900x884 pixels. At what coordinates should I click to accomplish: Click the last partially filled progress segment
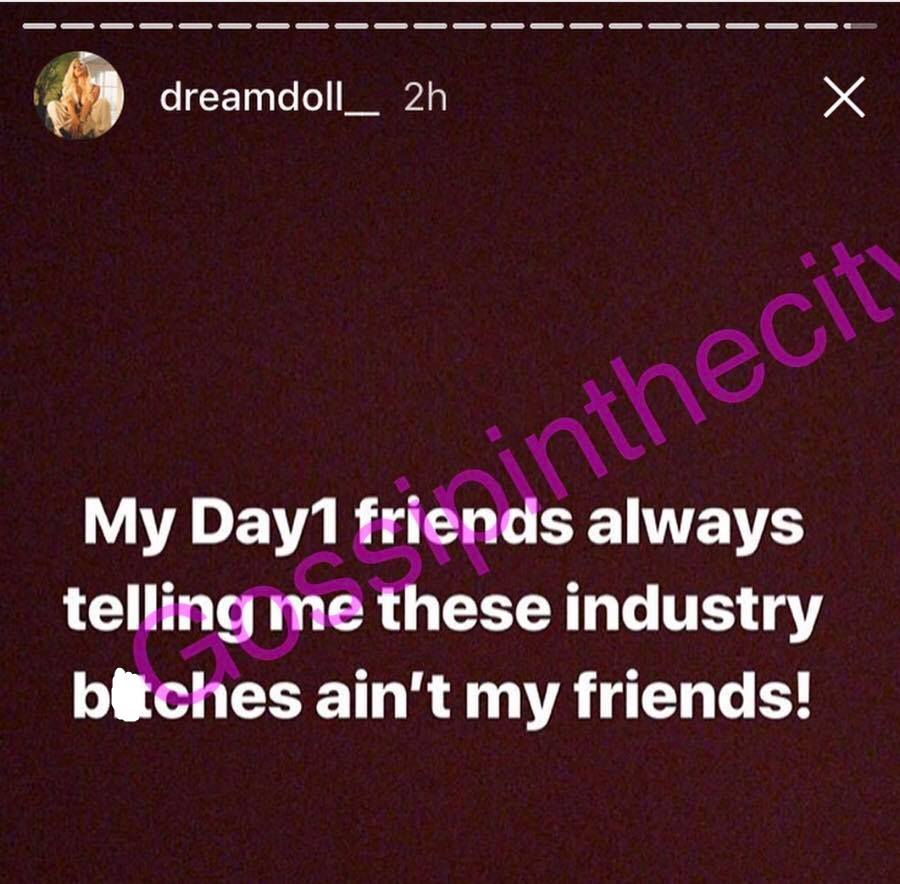pyautogui.click(x=860, y=26)
